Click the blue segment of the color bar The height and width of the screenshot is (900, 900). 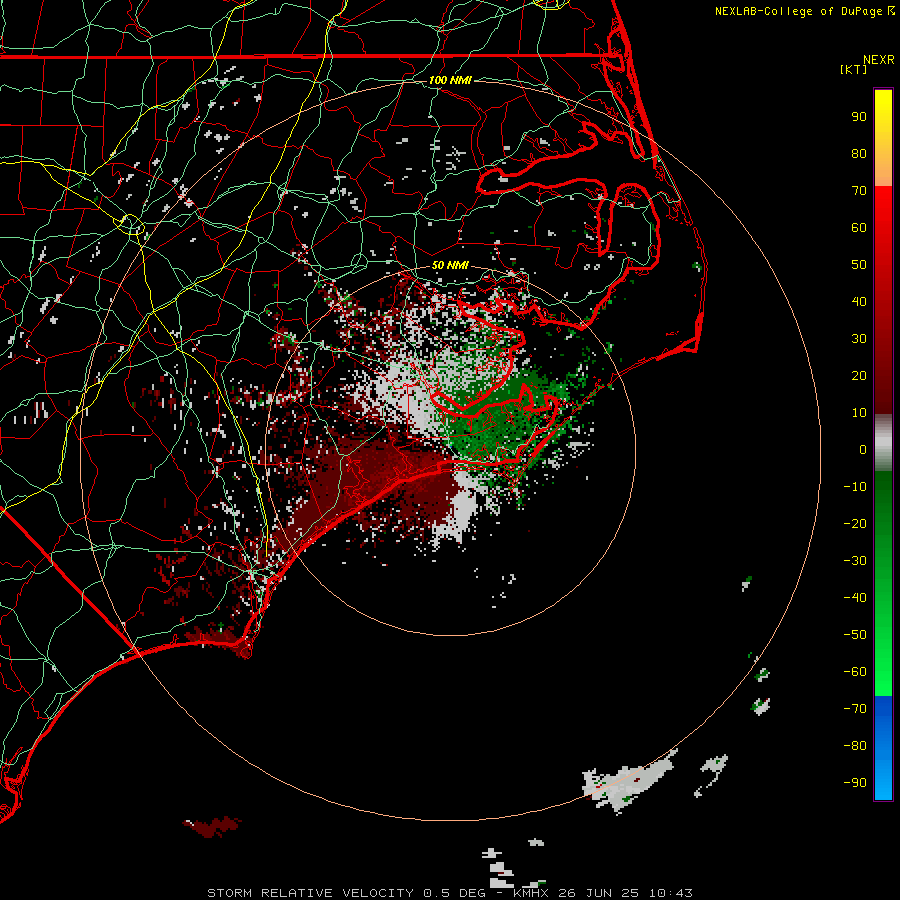point(883,748)
